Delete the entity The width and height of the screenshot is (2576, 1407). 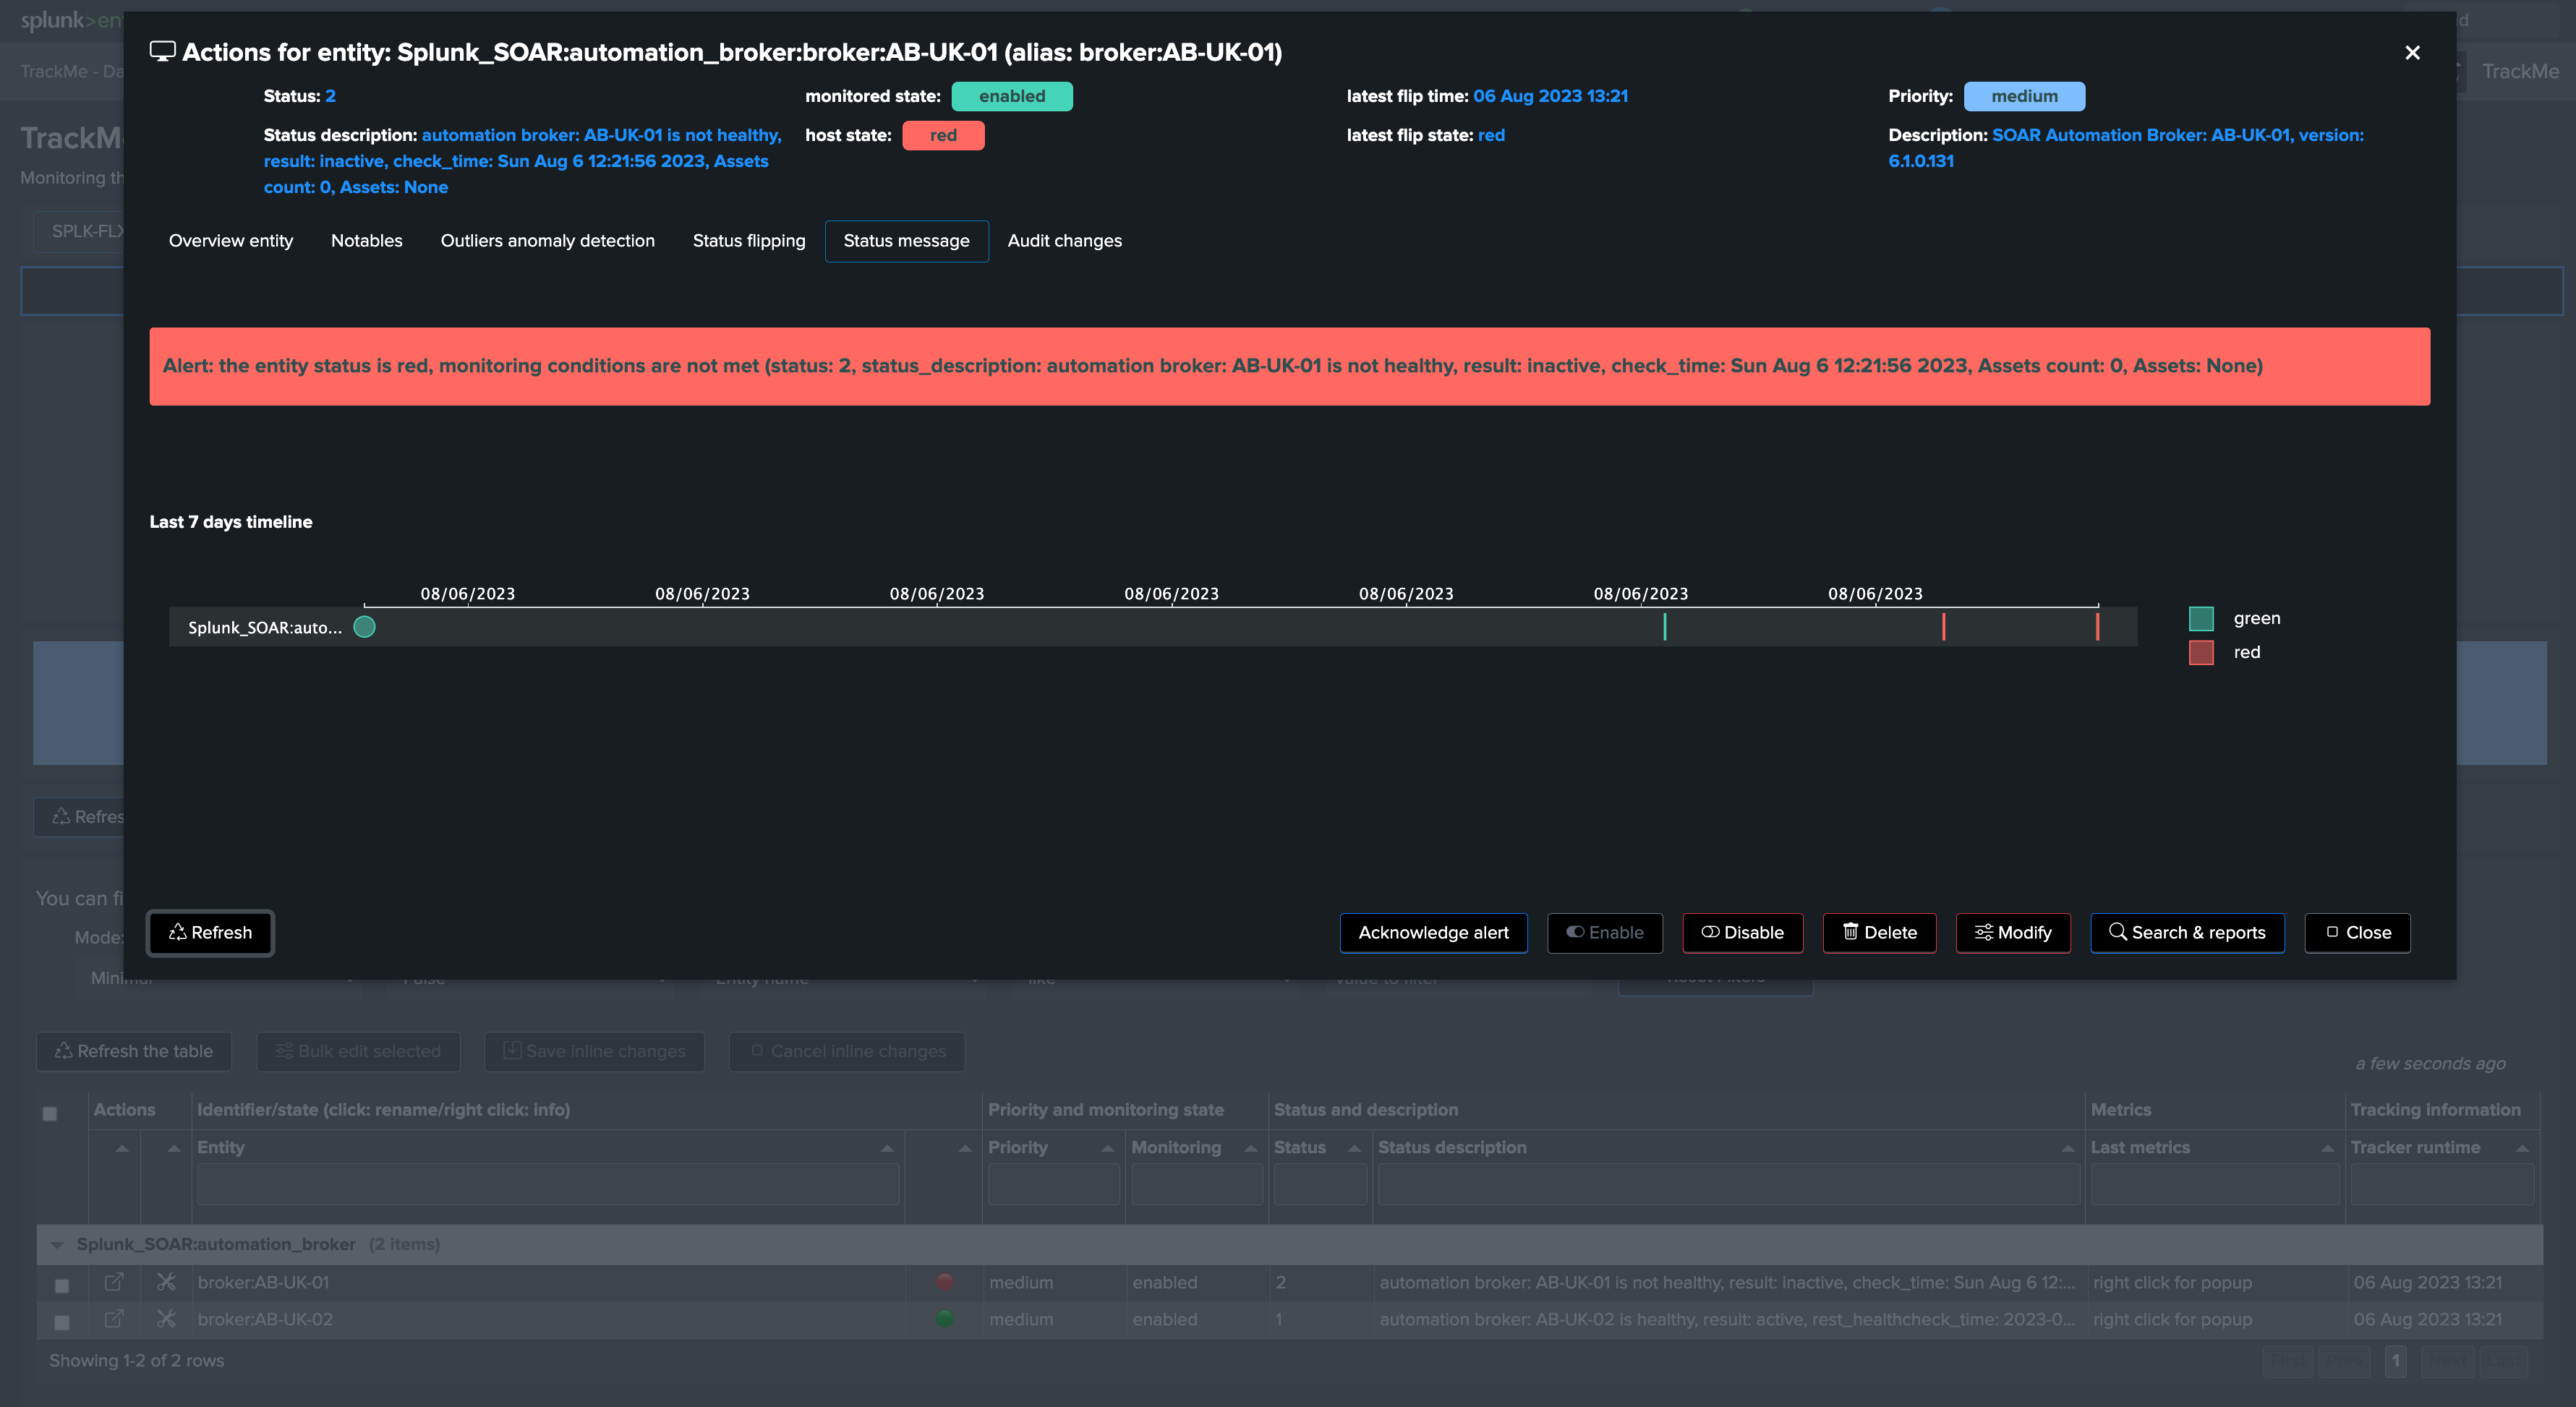pyautogui.click(x=1880, y=933)
